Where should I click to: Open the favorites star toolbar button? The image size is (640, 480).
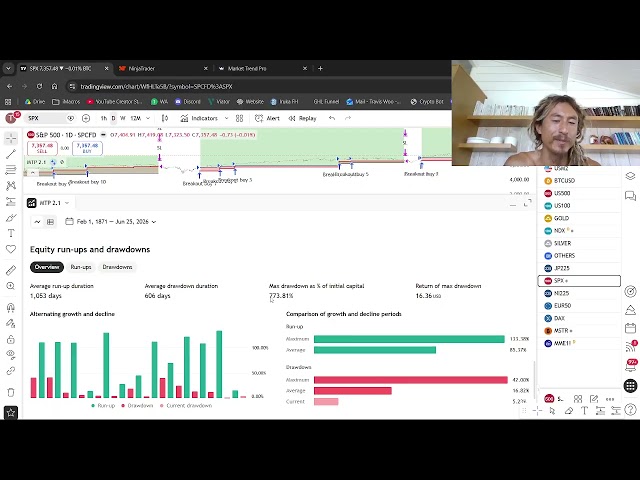11,413
